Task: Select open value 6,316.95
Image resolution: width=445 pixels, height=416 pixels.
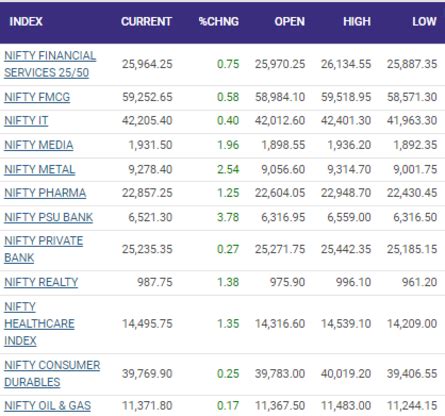Action: click(x=283, y=217)
